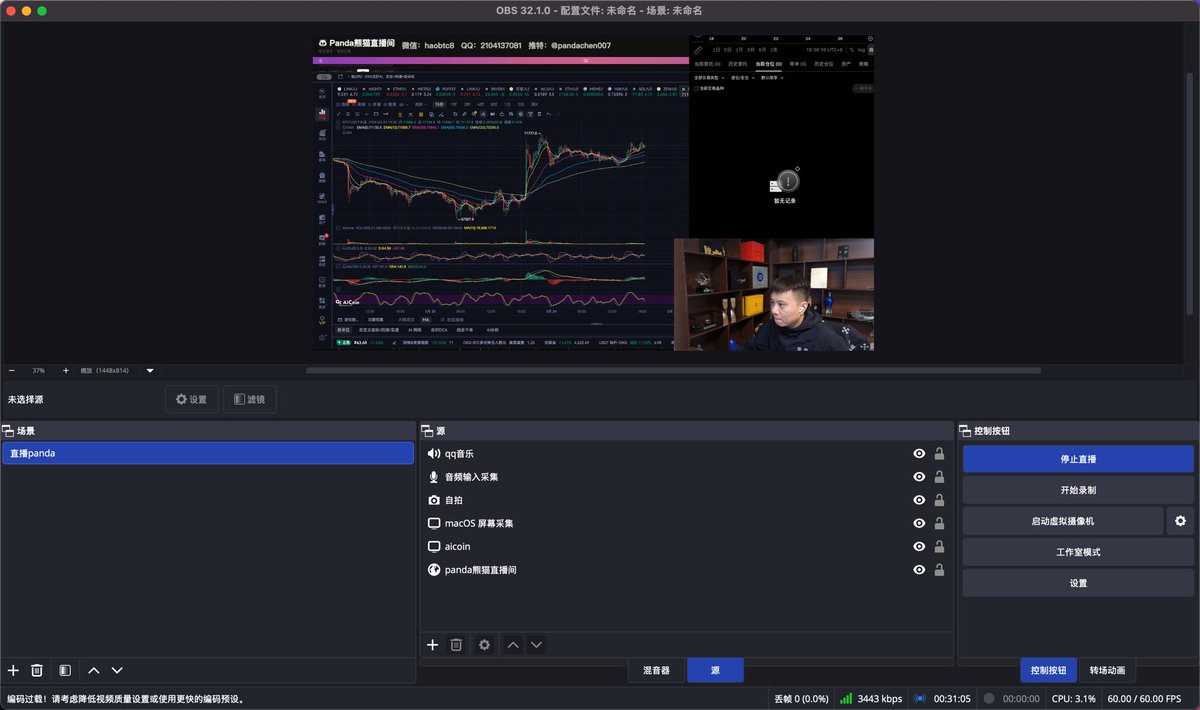This screenshot has height=710, width=1200.
Task: Toggle visibility of macOS 屏幕采集
Action: pos(919,523)
